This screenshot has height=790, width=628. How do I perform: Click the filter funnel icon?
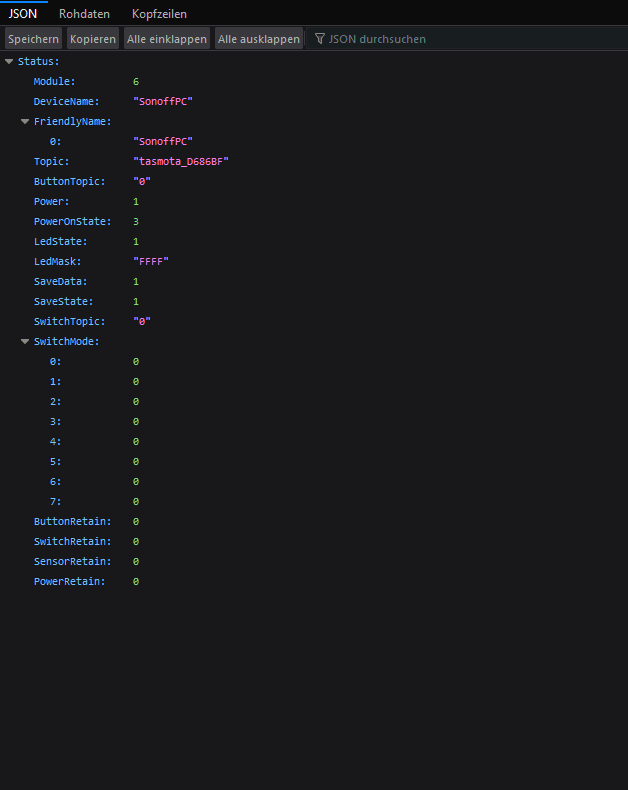320,39
